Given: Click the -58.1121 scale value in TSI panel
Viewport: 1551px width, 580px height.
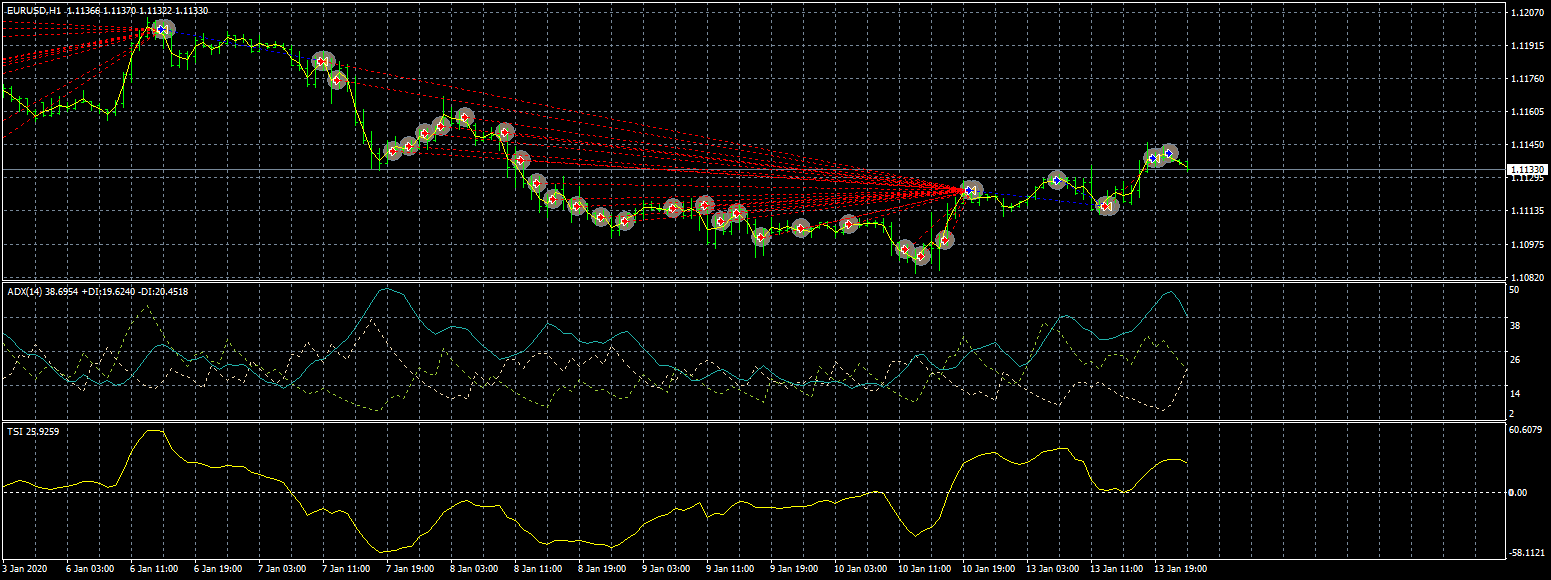Looking at the screenshot, I should click(1528, 552).
